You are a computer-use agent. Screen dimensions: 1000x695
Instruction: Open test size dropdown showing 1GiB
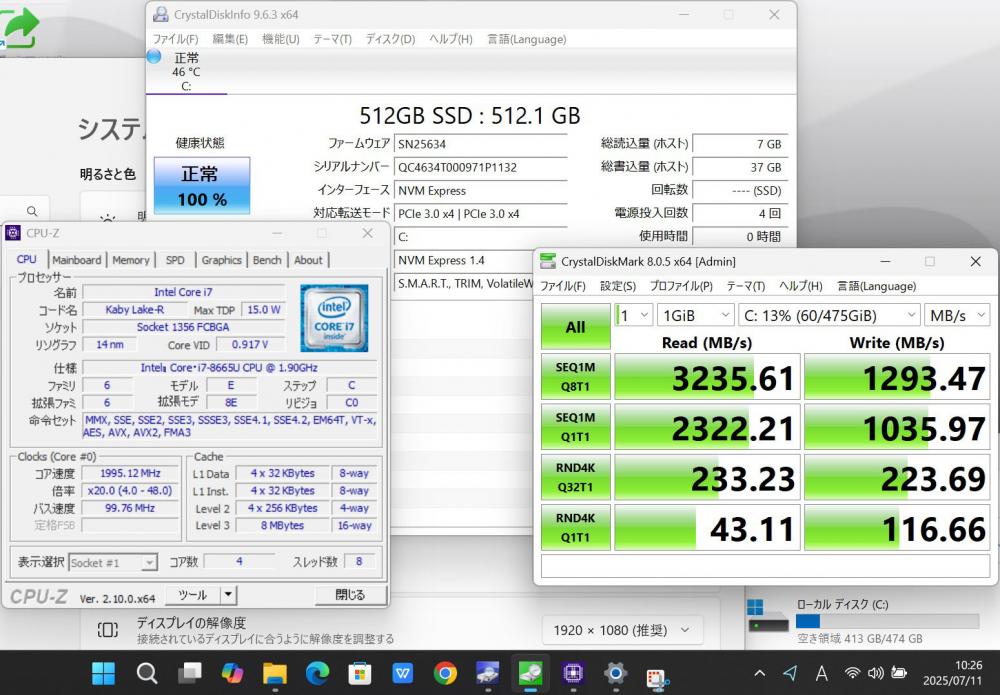(695, 315)
